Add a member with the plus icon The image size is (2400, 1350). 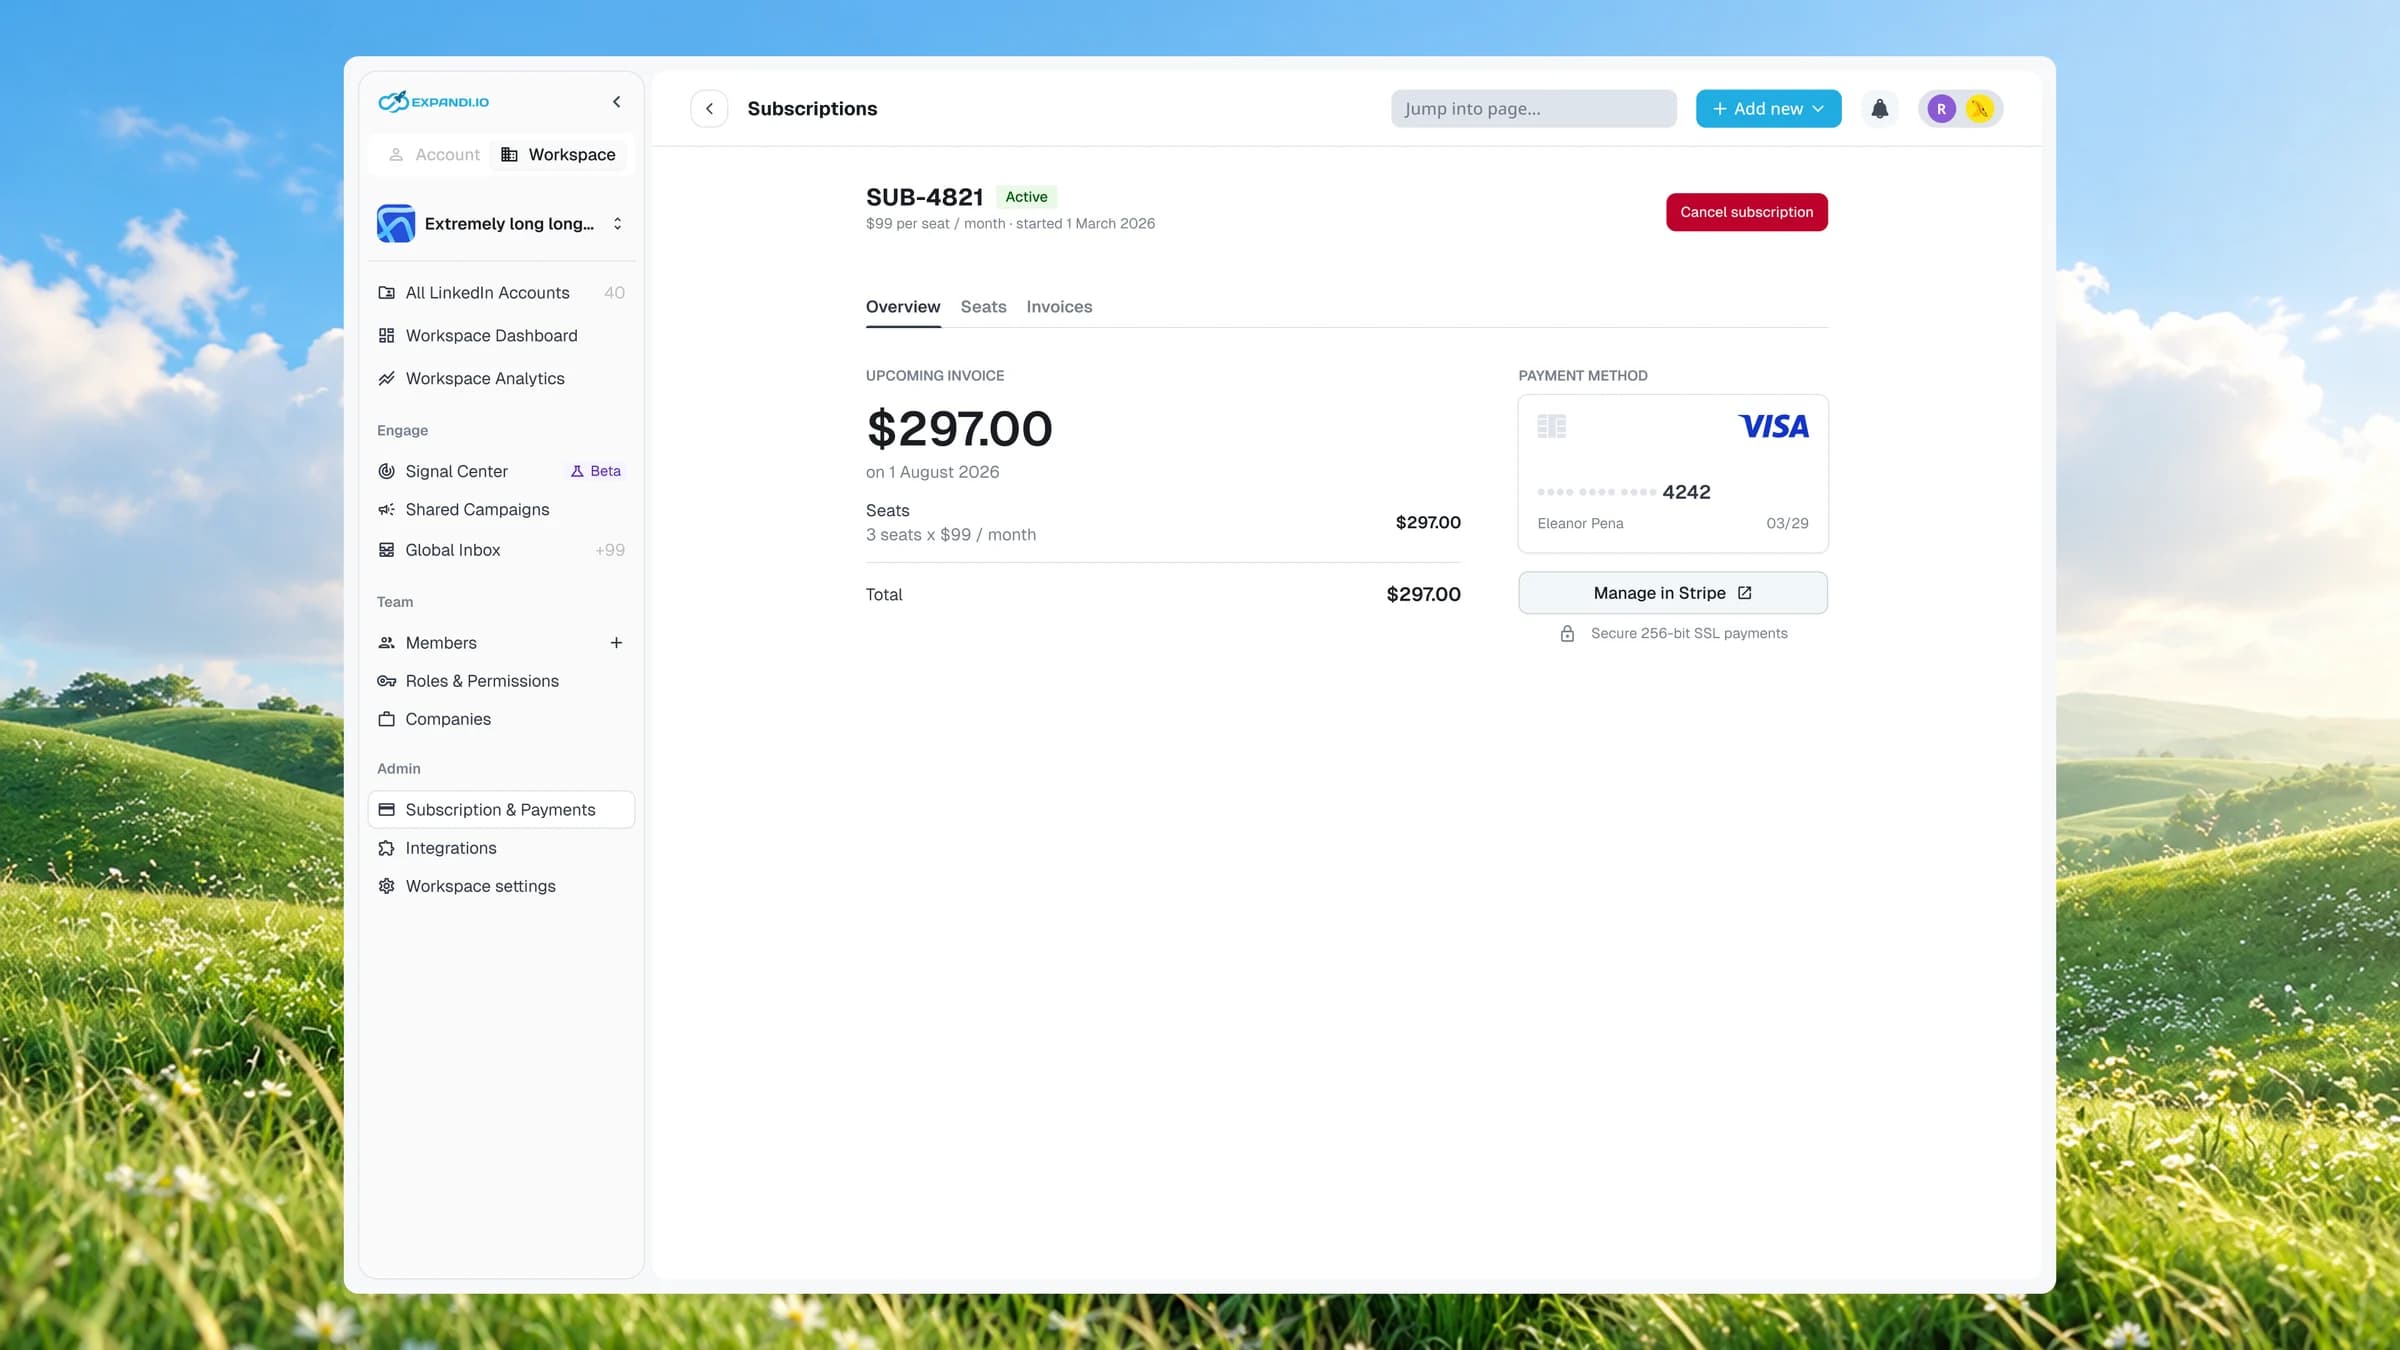click(x=616, y=643)
